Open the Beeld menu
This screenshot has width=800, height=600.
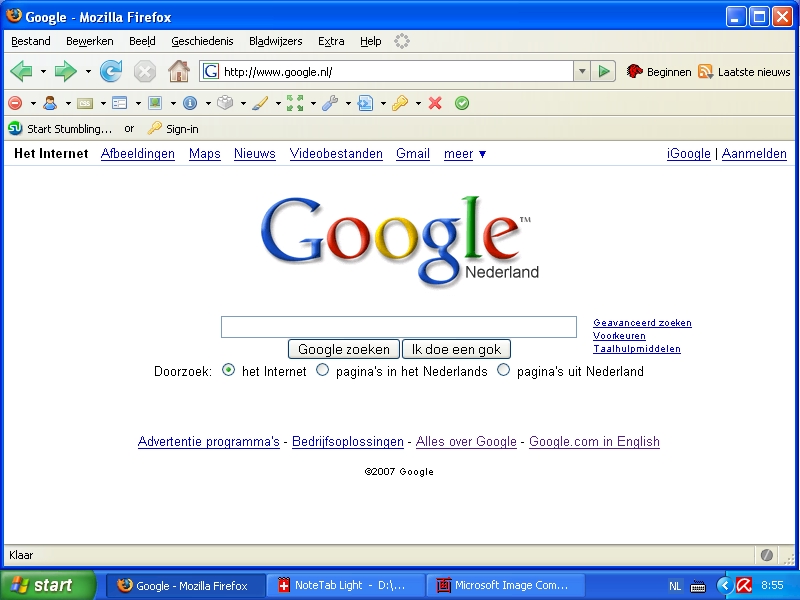click(x=142, y=41)
